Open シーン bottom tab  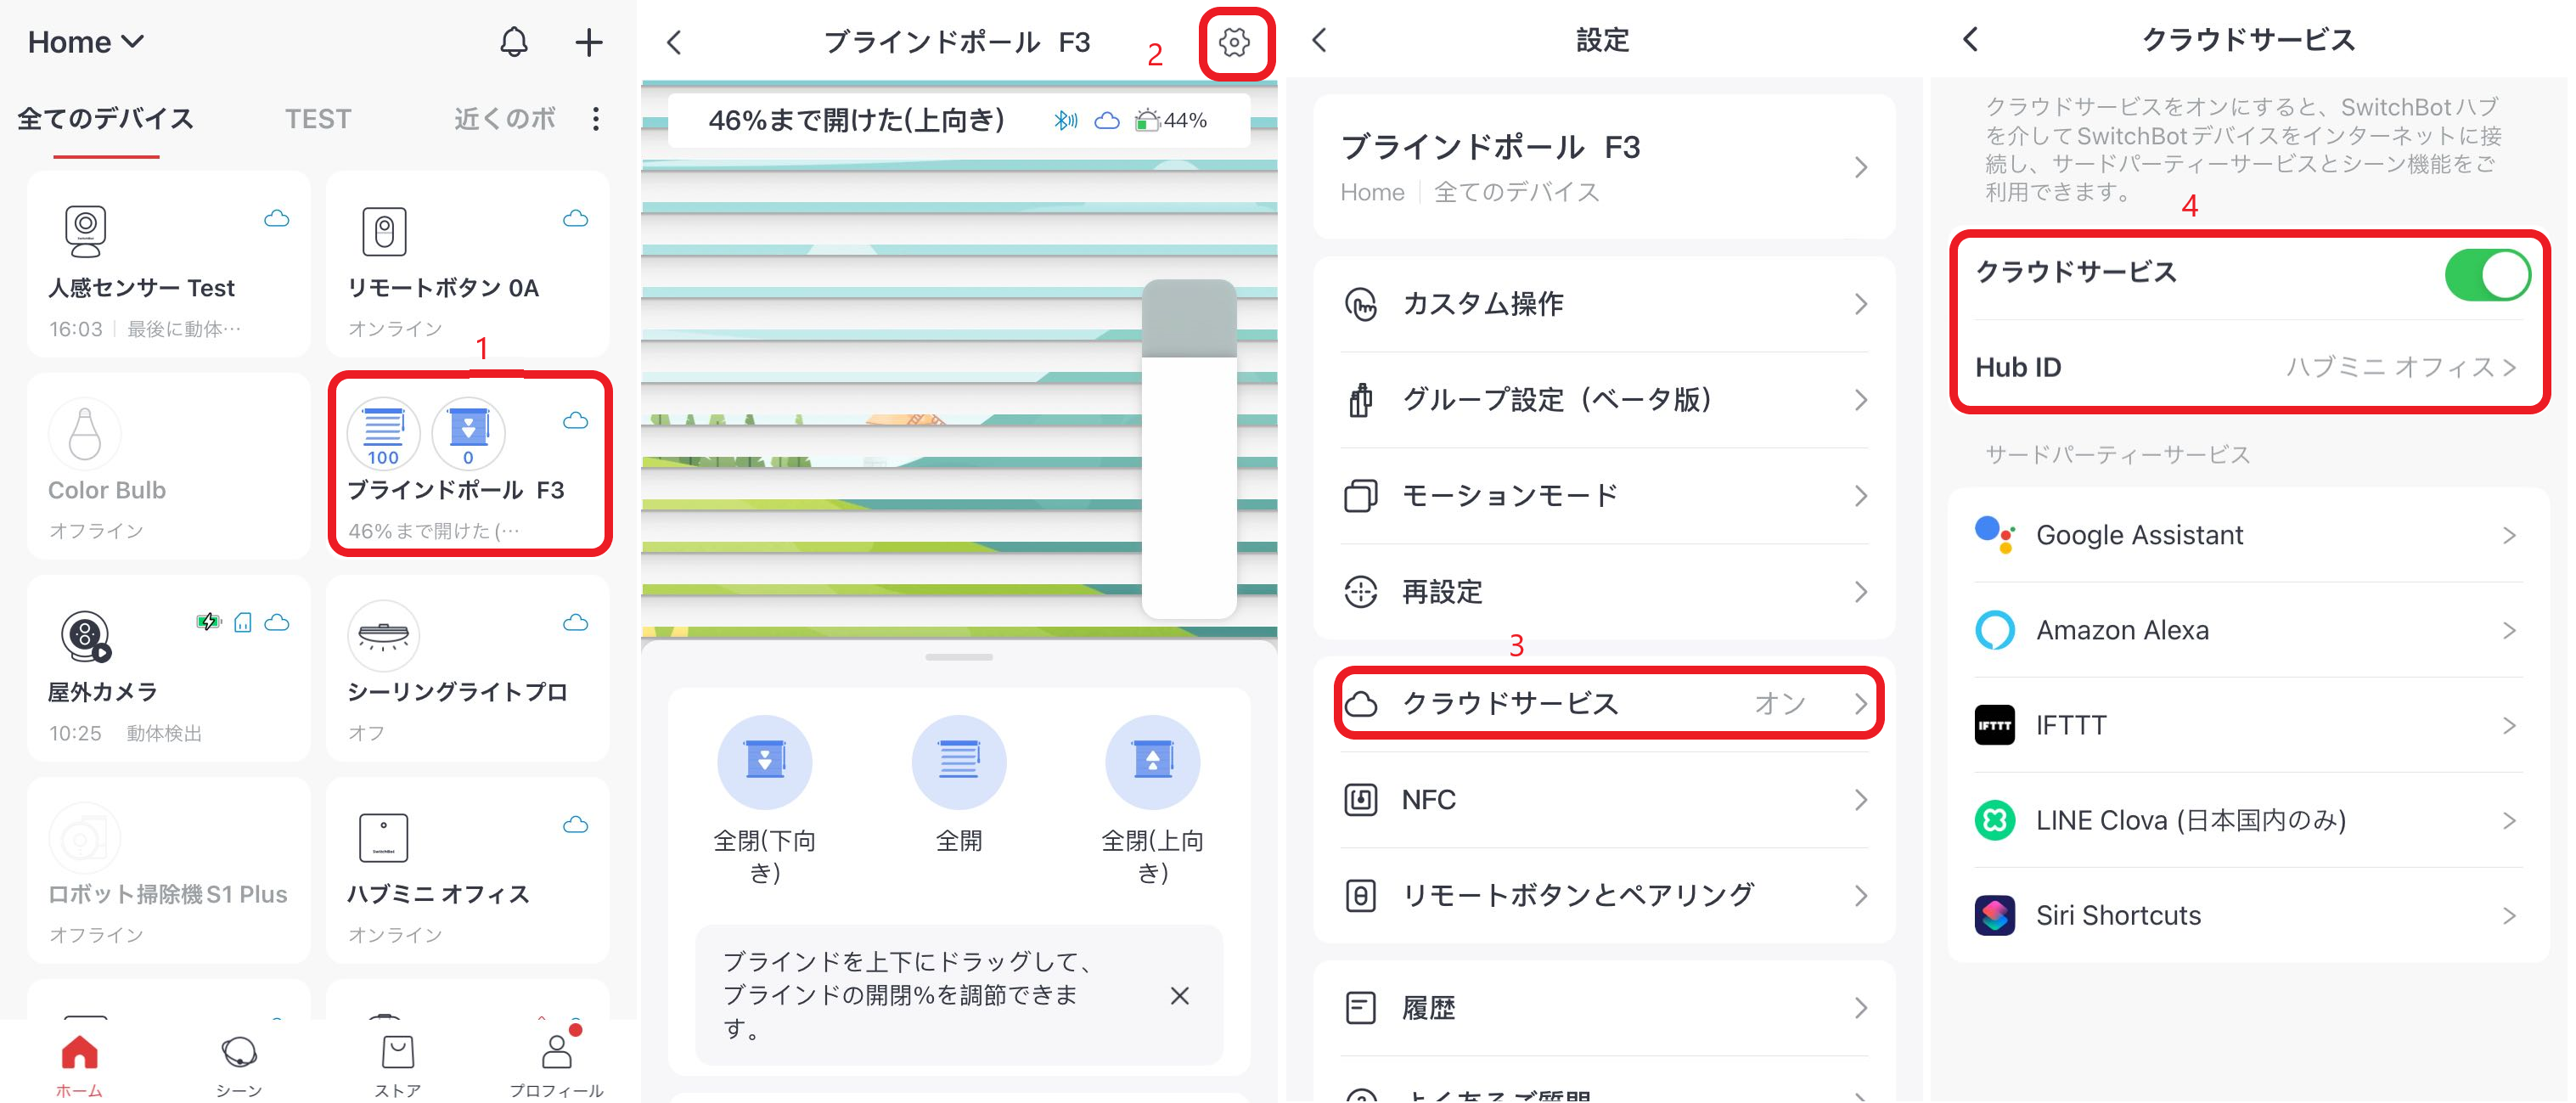pos(238,1066)
